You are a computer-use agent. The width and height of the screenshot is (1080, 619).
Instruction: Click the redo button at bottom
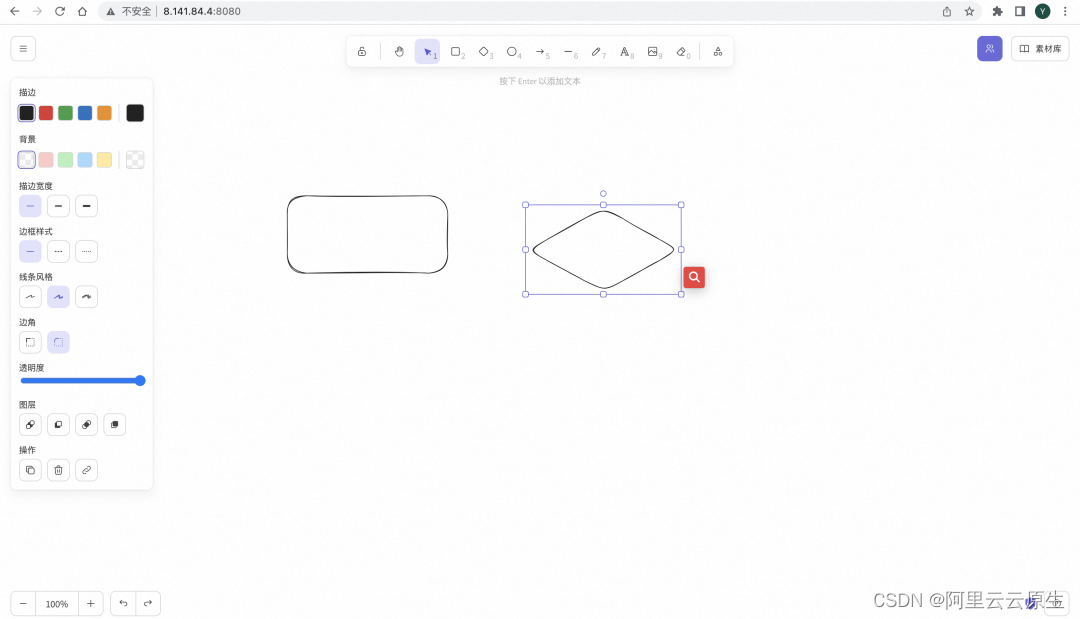pos(147,603)
